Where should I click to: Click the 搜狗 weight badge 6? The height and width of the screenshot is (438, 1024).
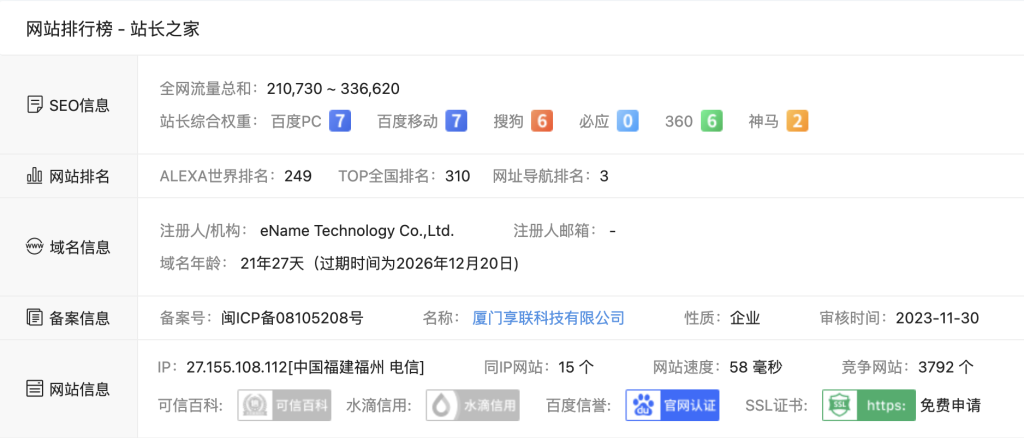pyautogui.click(x=542, y=121)
